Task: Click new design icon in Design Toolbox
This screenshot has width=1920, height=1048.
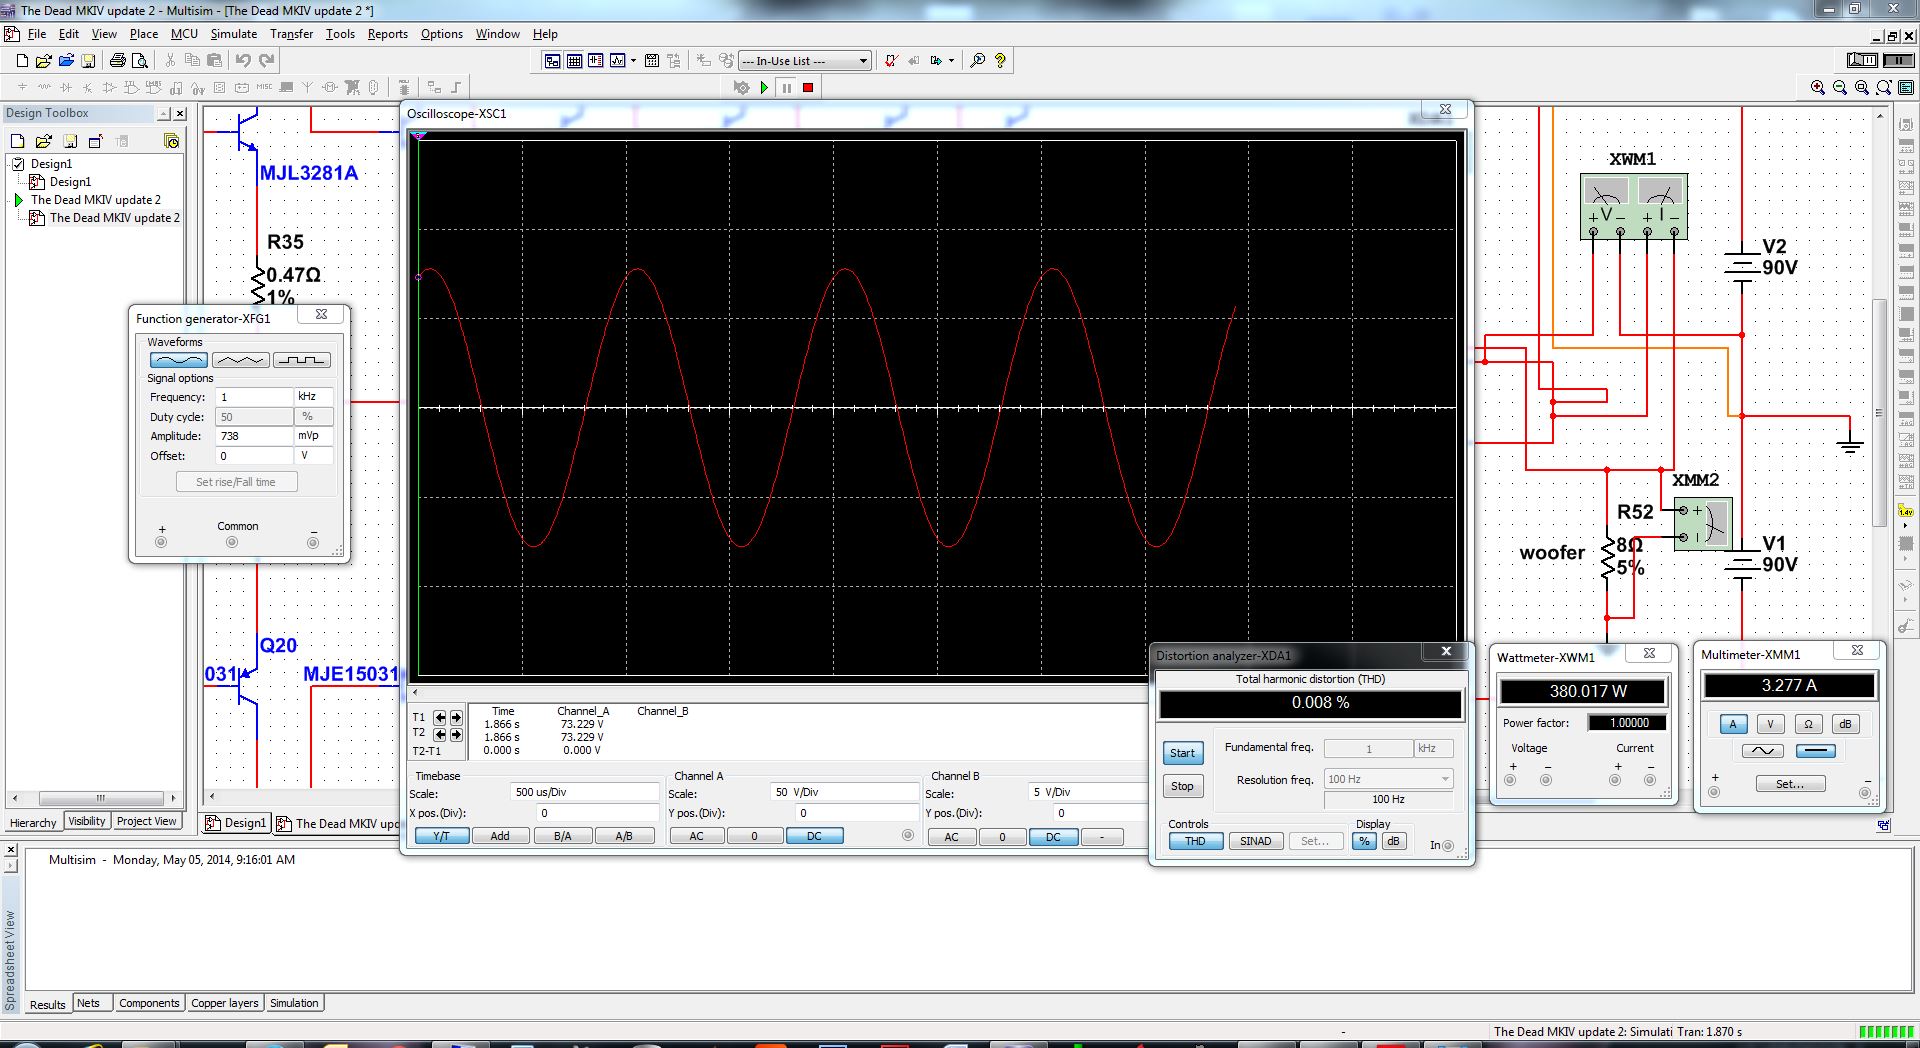Action: [17, 141]
